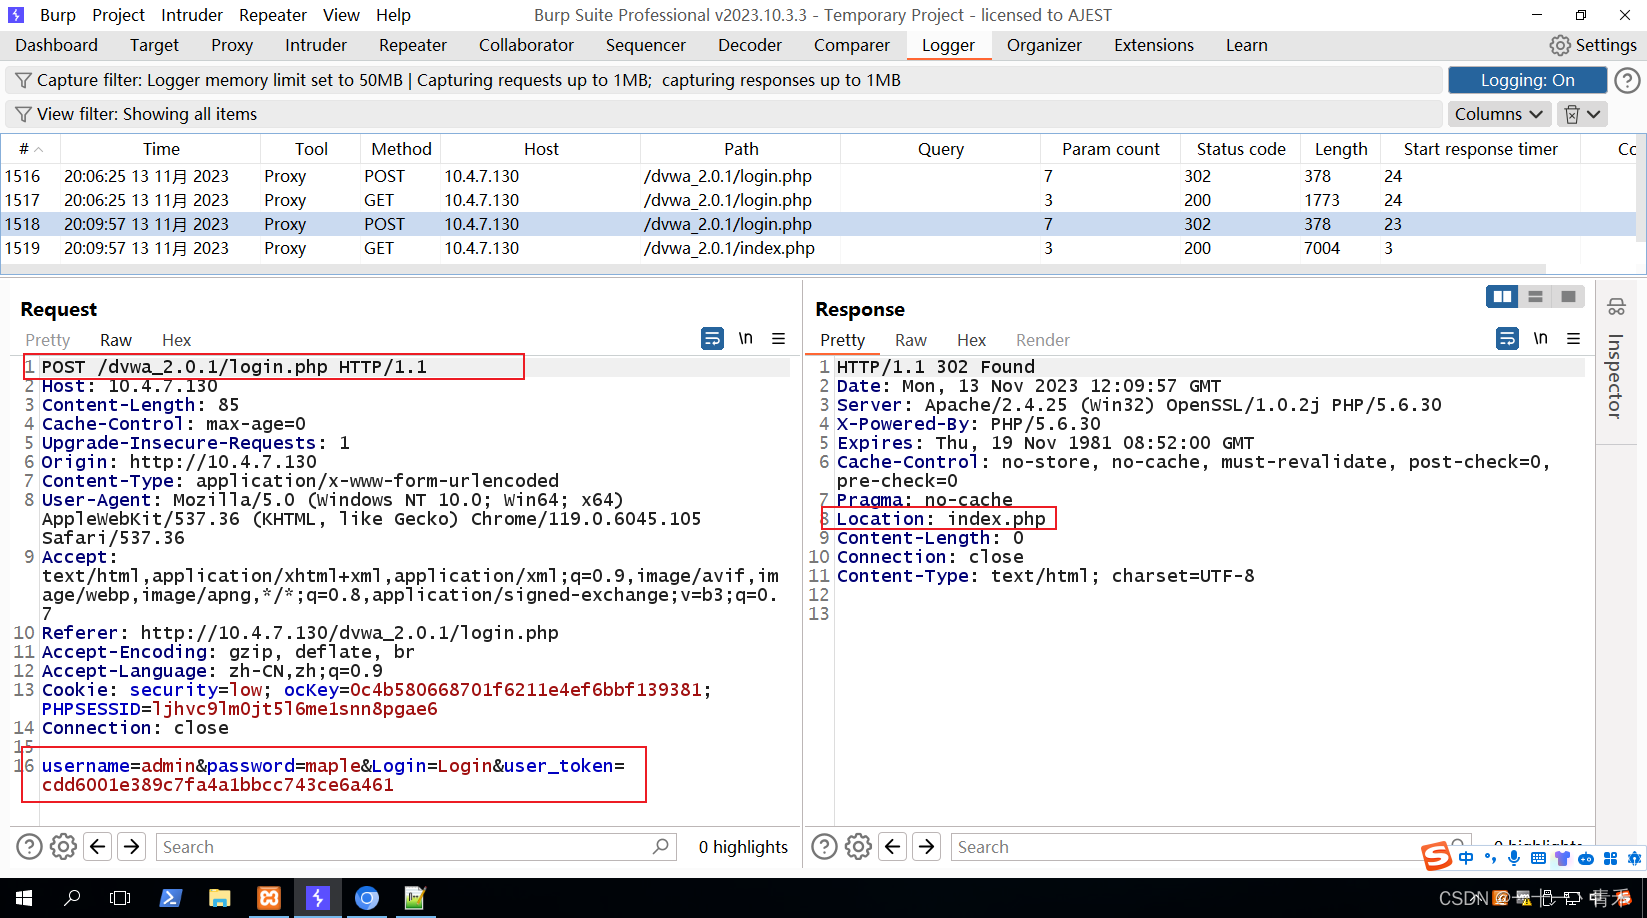Open Response search settings gear
The height and width of the screenshot is (918, 1647).
pos(858,847)
